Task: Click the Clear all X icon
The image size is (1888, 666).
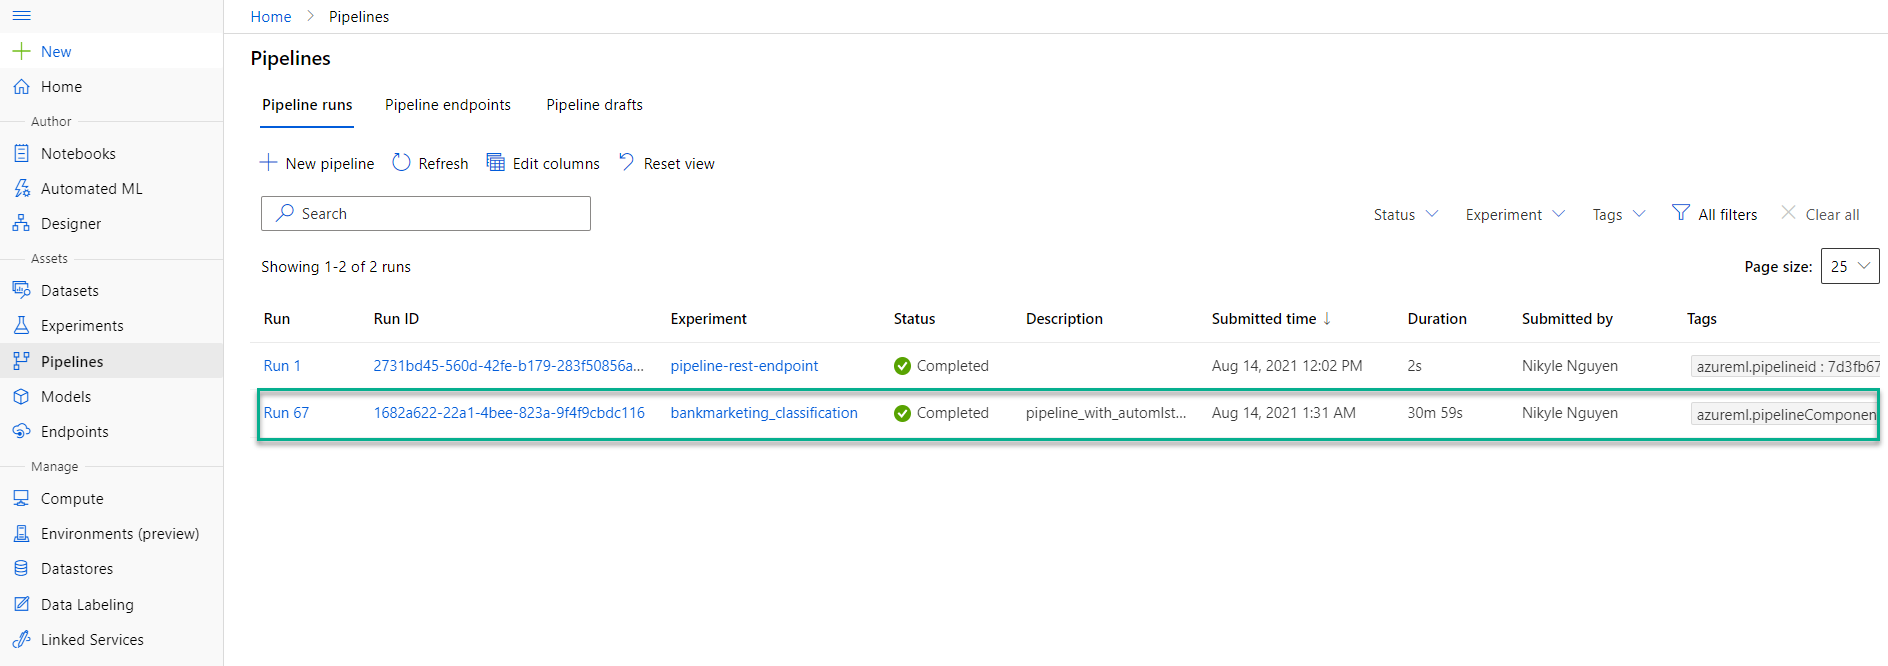Action: click(1789, 213)
